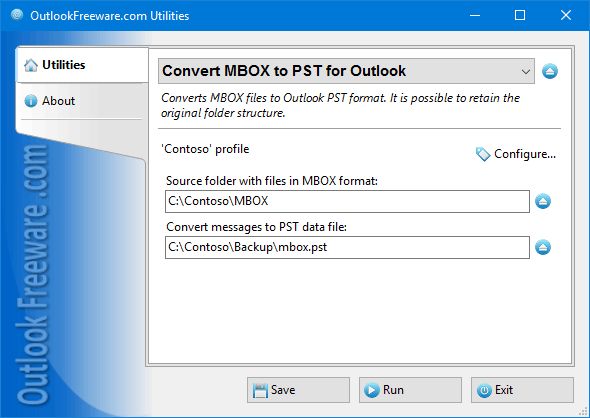Maximize the OutlookFreeware window
The width and height of the screenshot is (590, 418).
520,15
